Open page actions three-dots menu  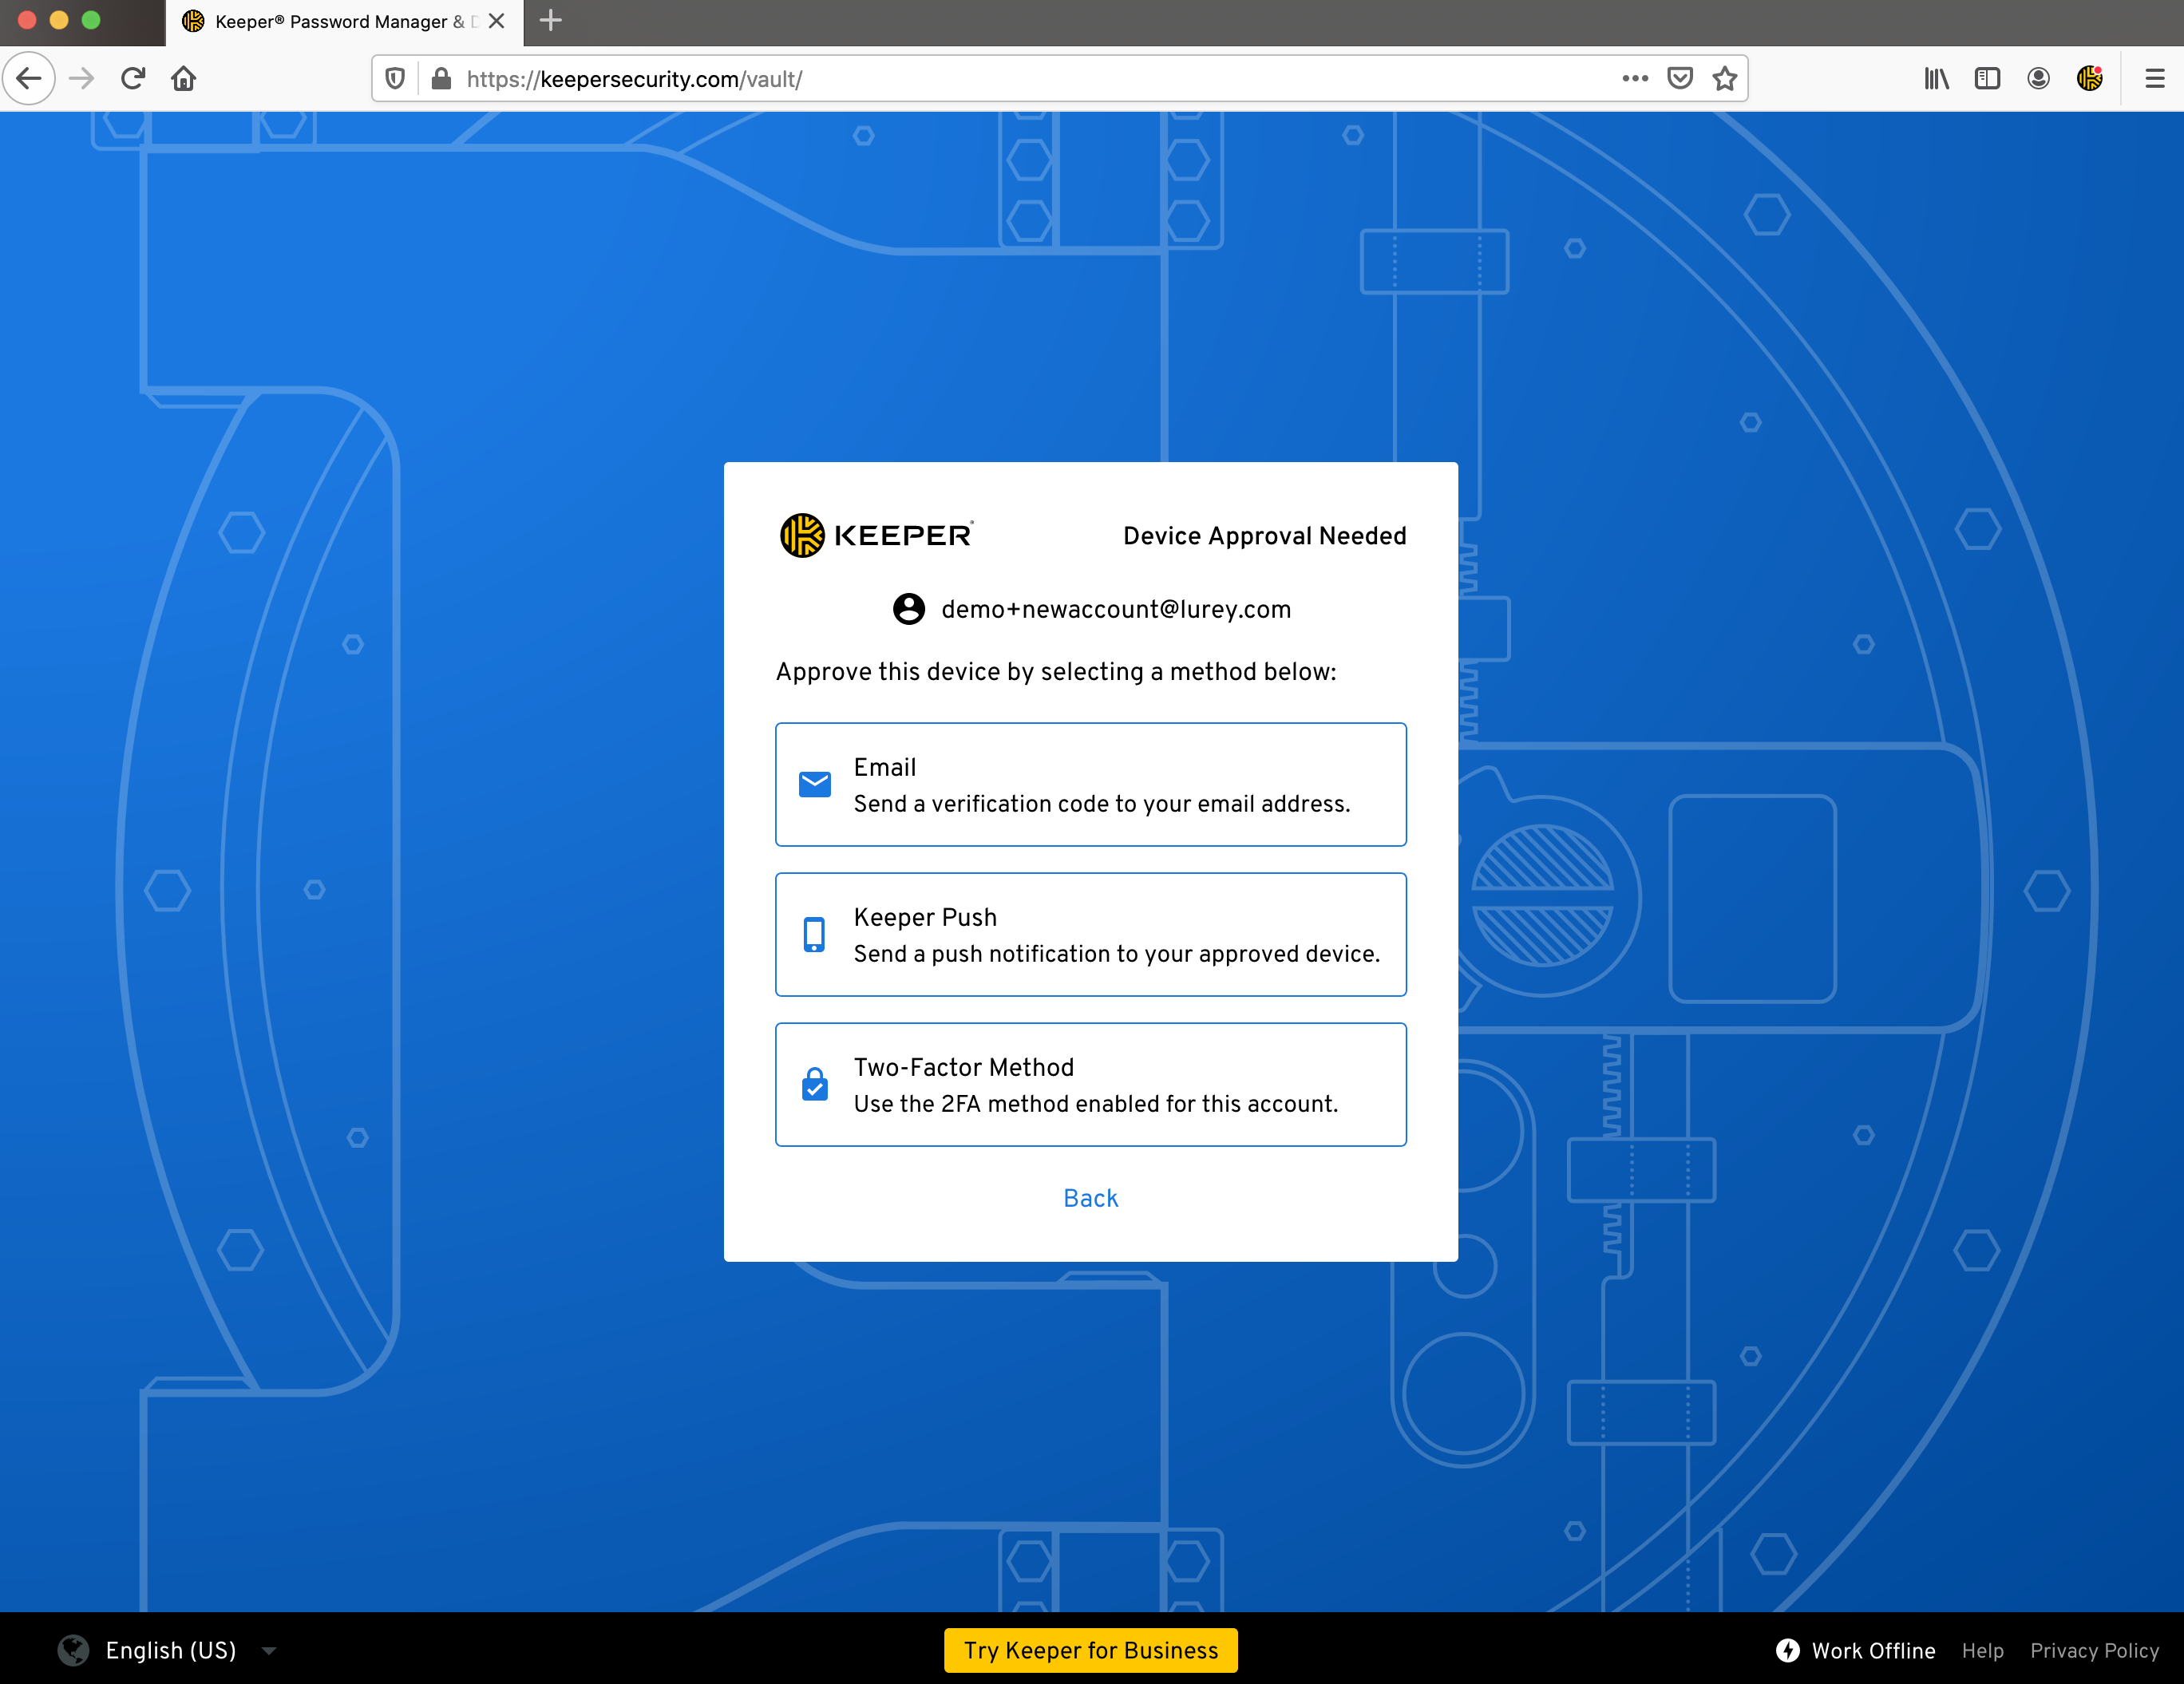(1635, 78)
